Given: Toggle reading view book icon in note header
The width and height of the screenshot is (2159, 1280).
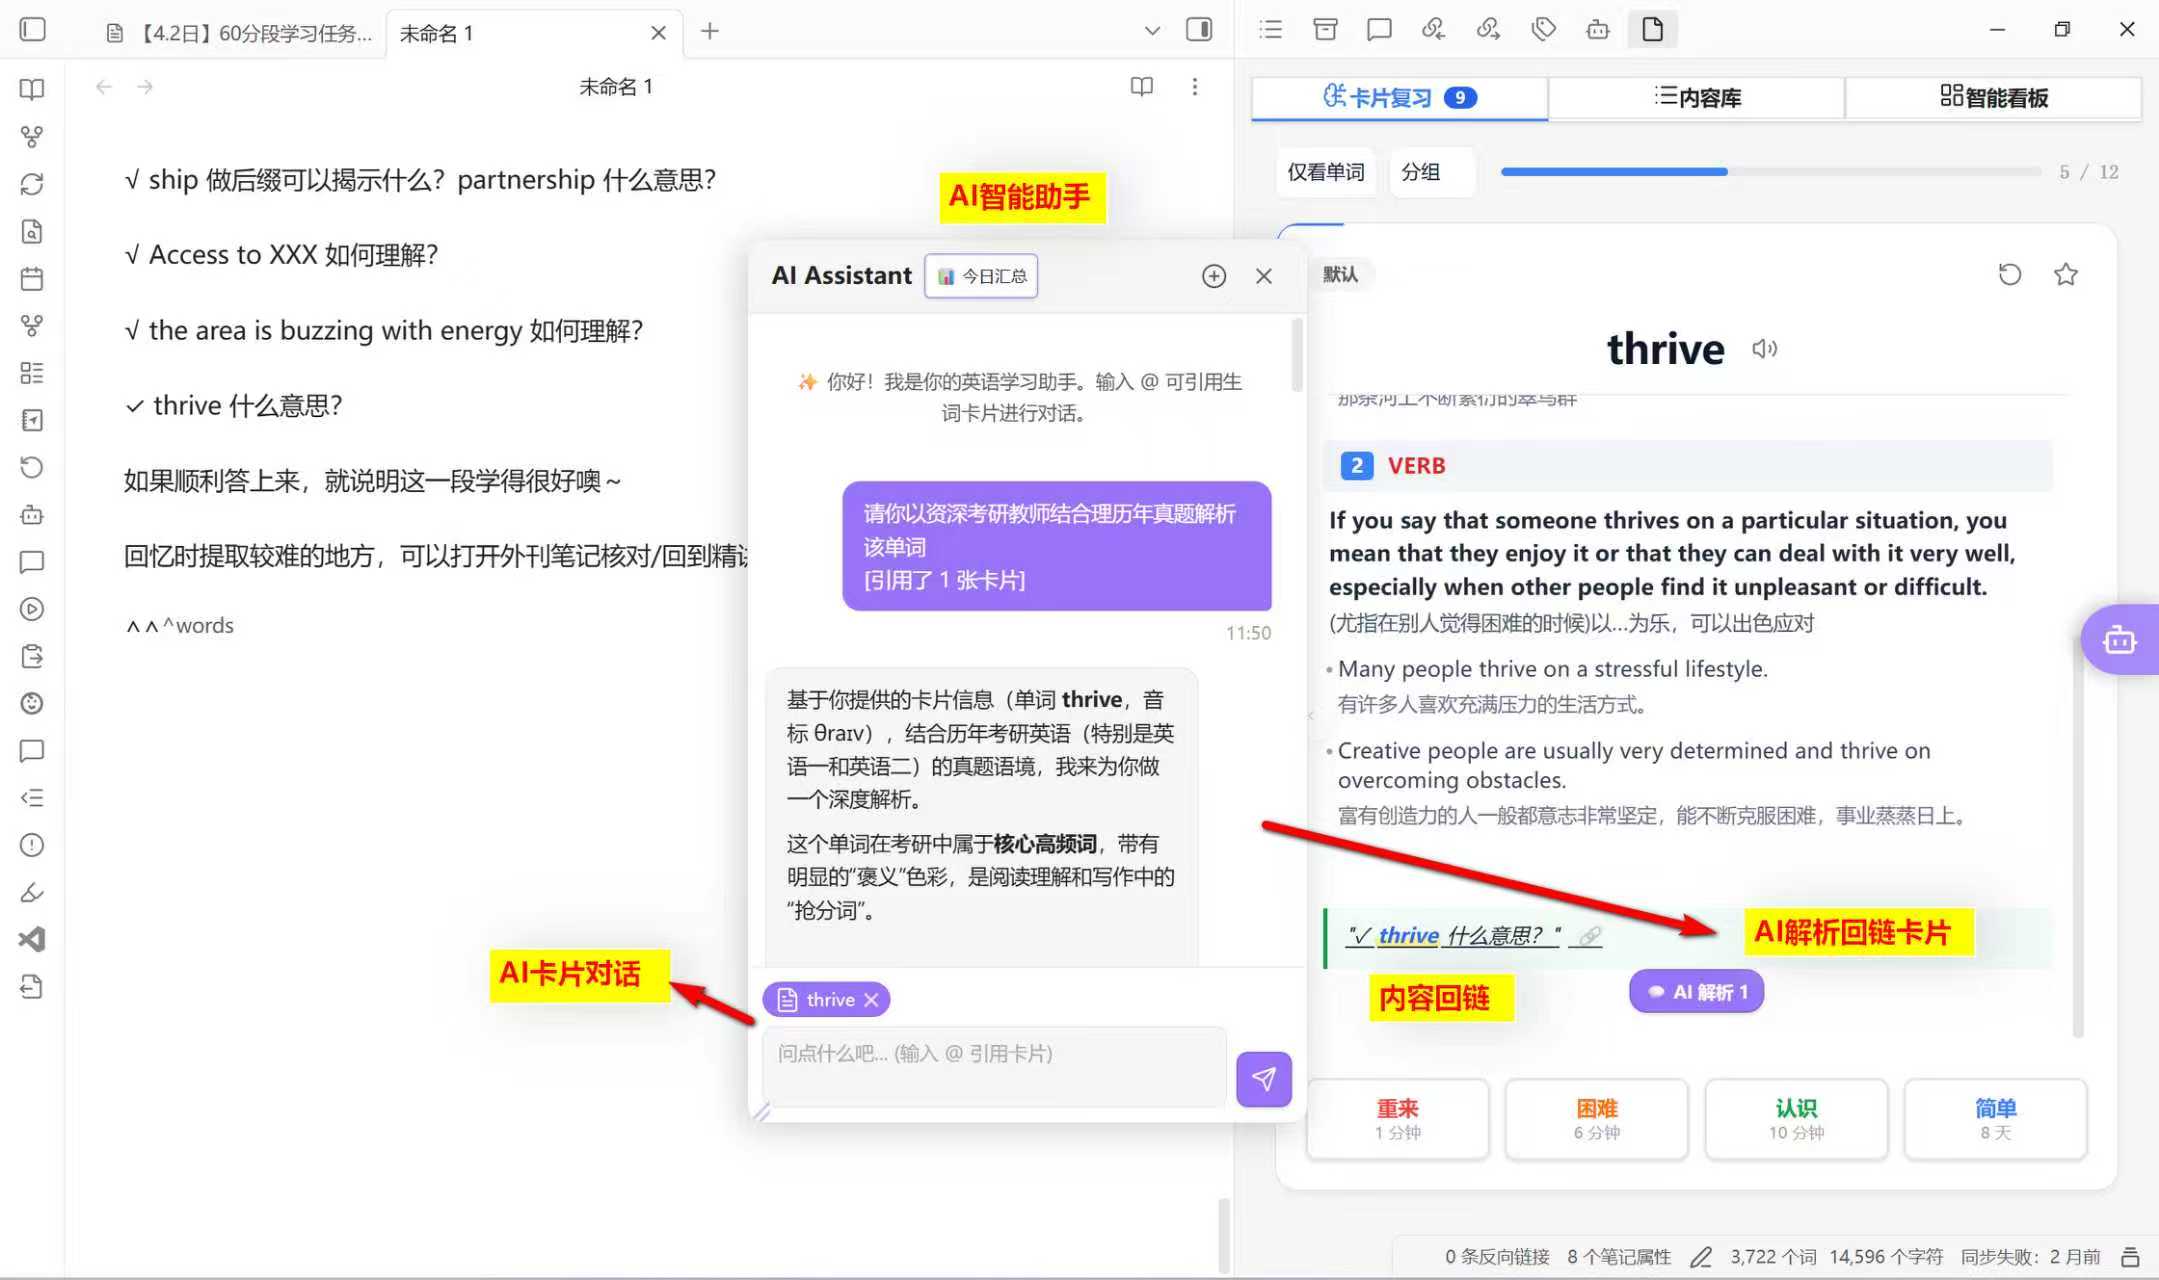Looking at the screenshot, I should [1141, 87].
